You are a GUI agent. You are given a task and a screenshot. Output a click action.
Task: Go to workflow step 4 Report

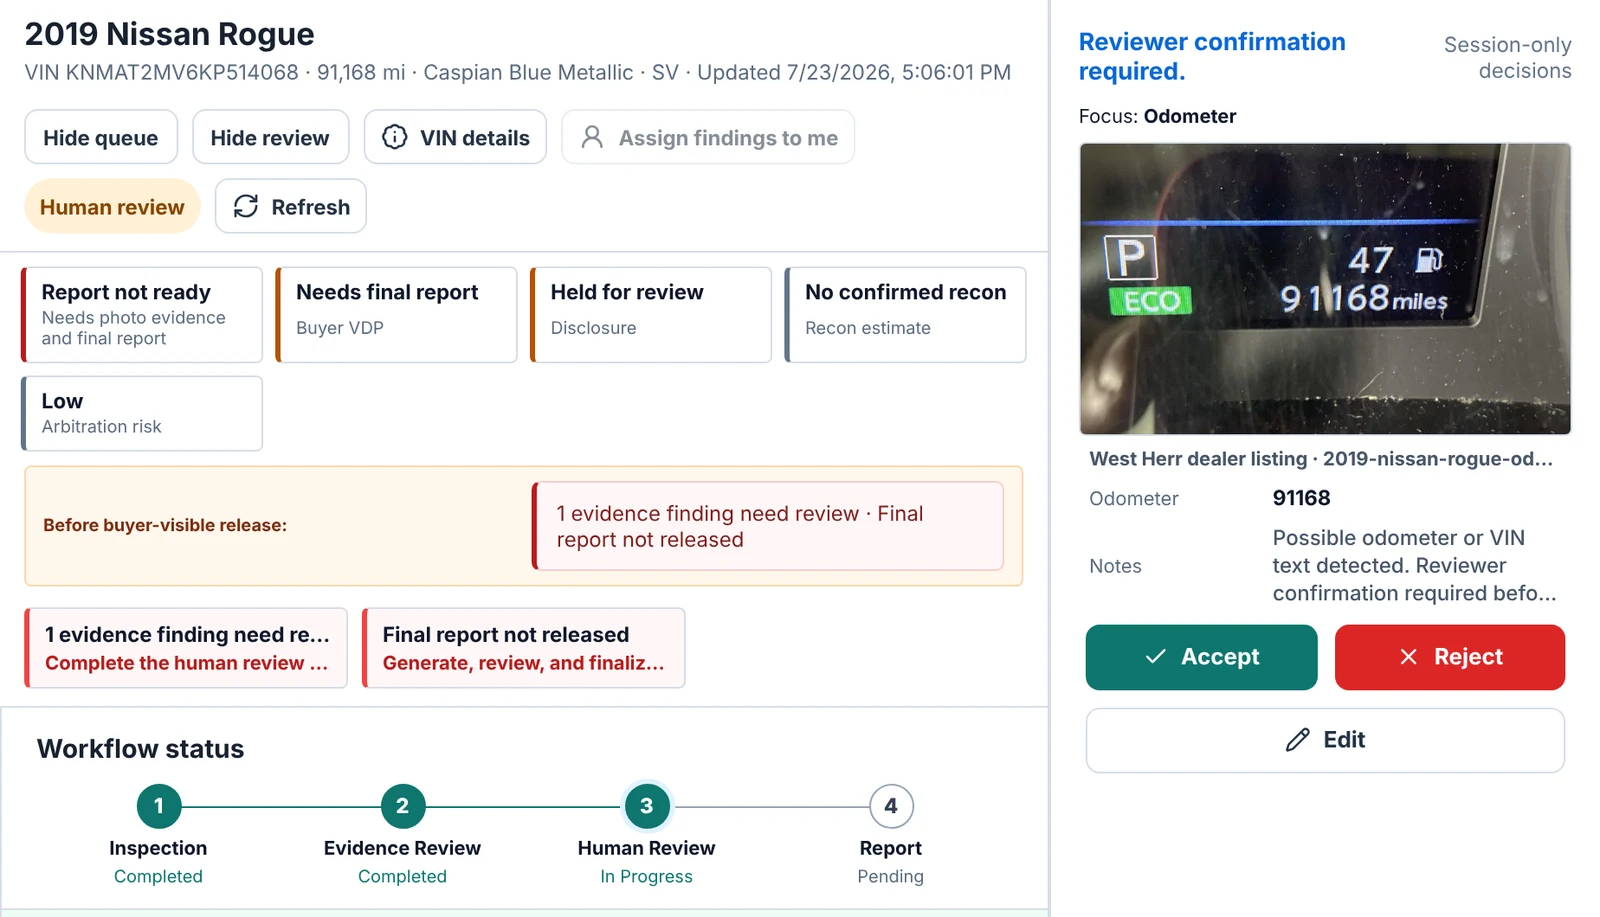click(x=890, y=806)
